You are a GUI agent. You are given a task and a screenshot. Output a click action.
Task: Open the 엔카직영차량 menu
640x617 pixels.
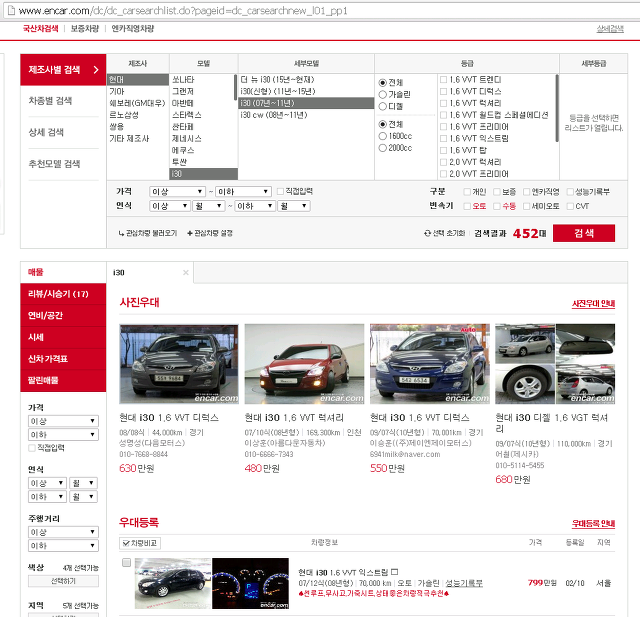pos(133,29)
